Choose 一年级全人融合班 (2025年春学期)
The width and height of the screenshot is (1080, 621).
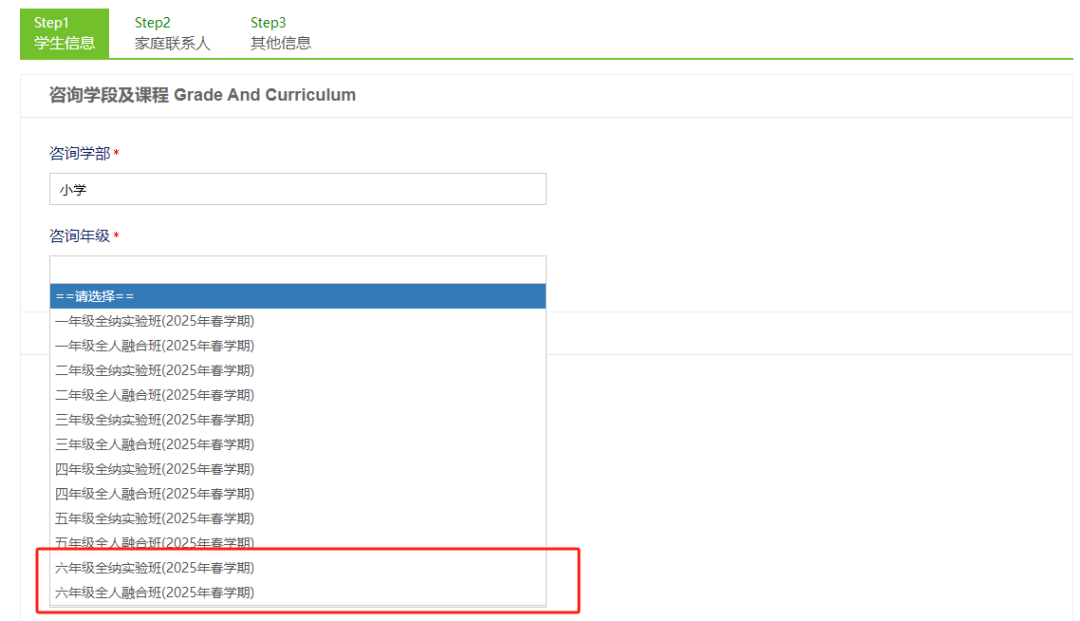click(x=155, y=346)
